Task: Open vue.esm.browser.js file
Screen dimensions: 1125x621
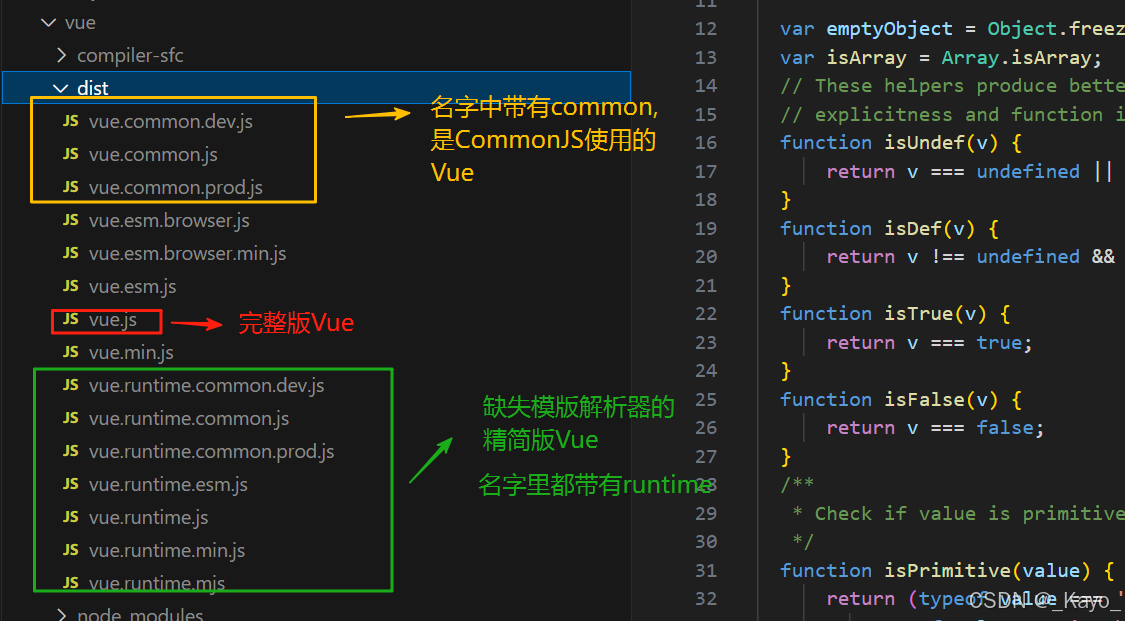Action: click(x=169, y=220)
